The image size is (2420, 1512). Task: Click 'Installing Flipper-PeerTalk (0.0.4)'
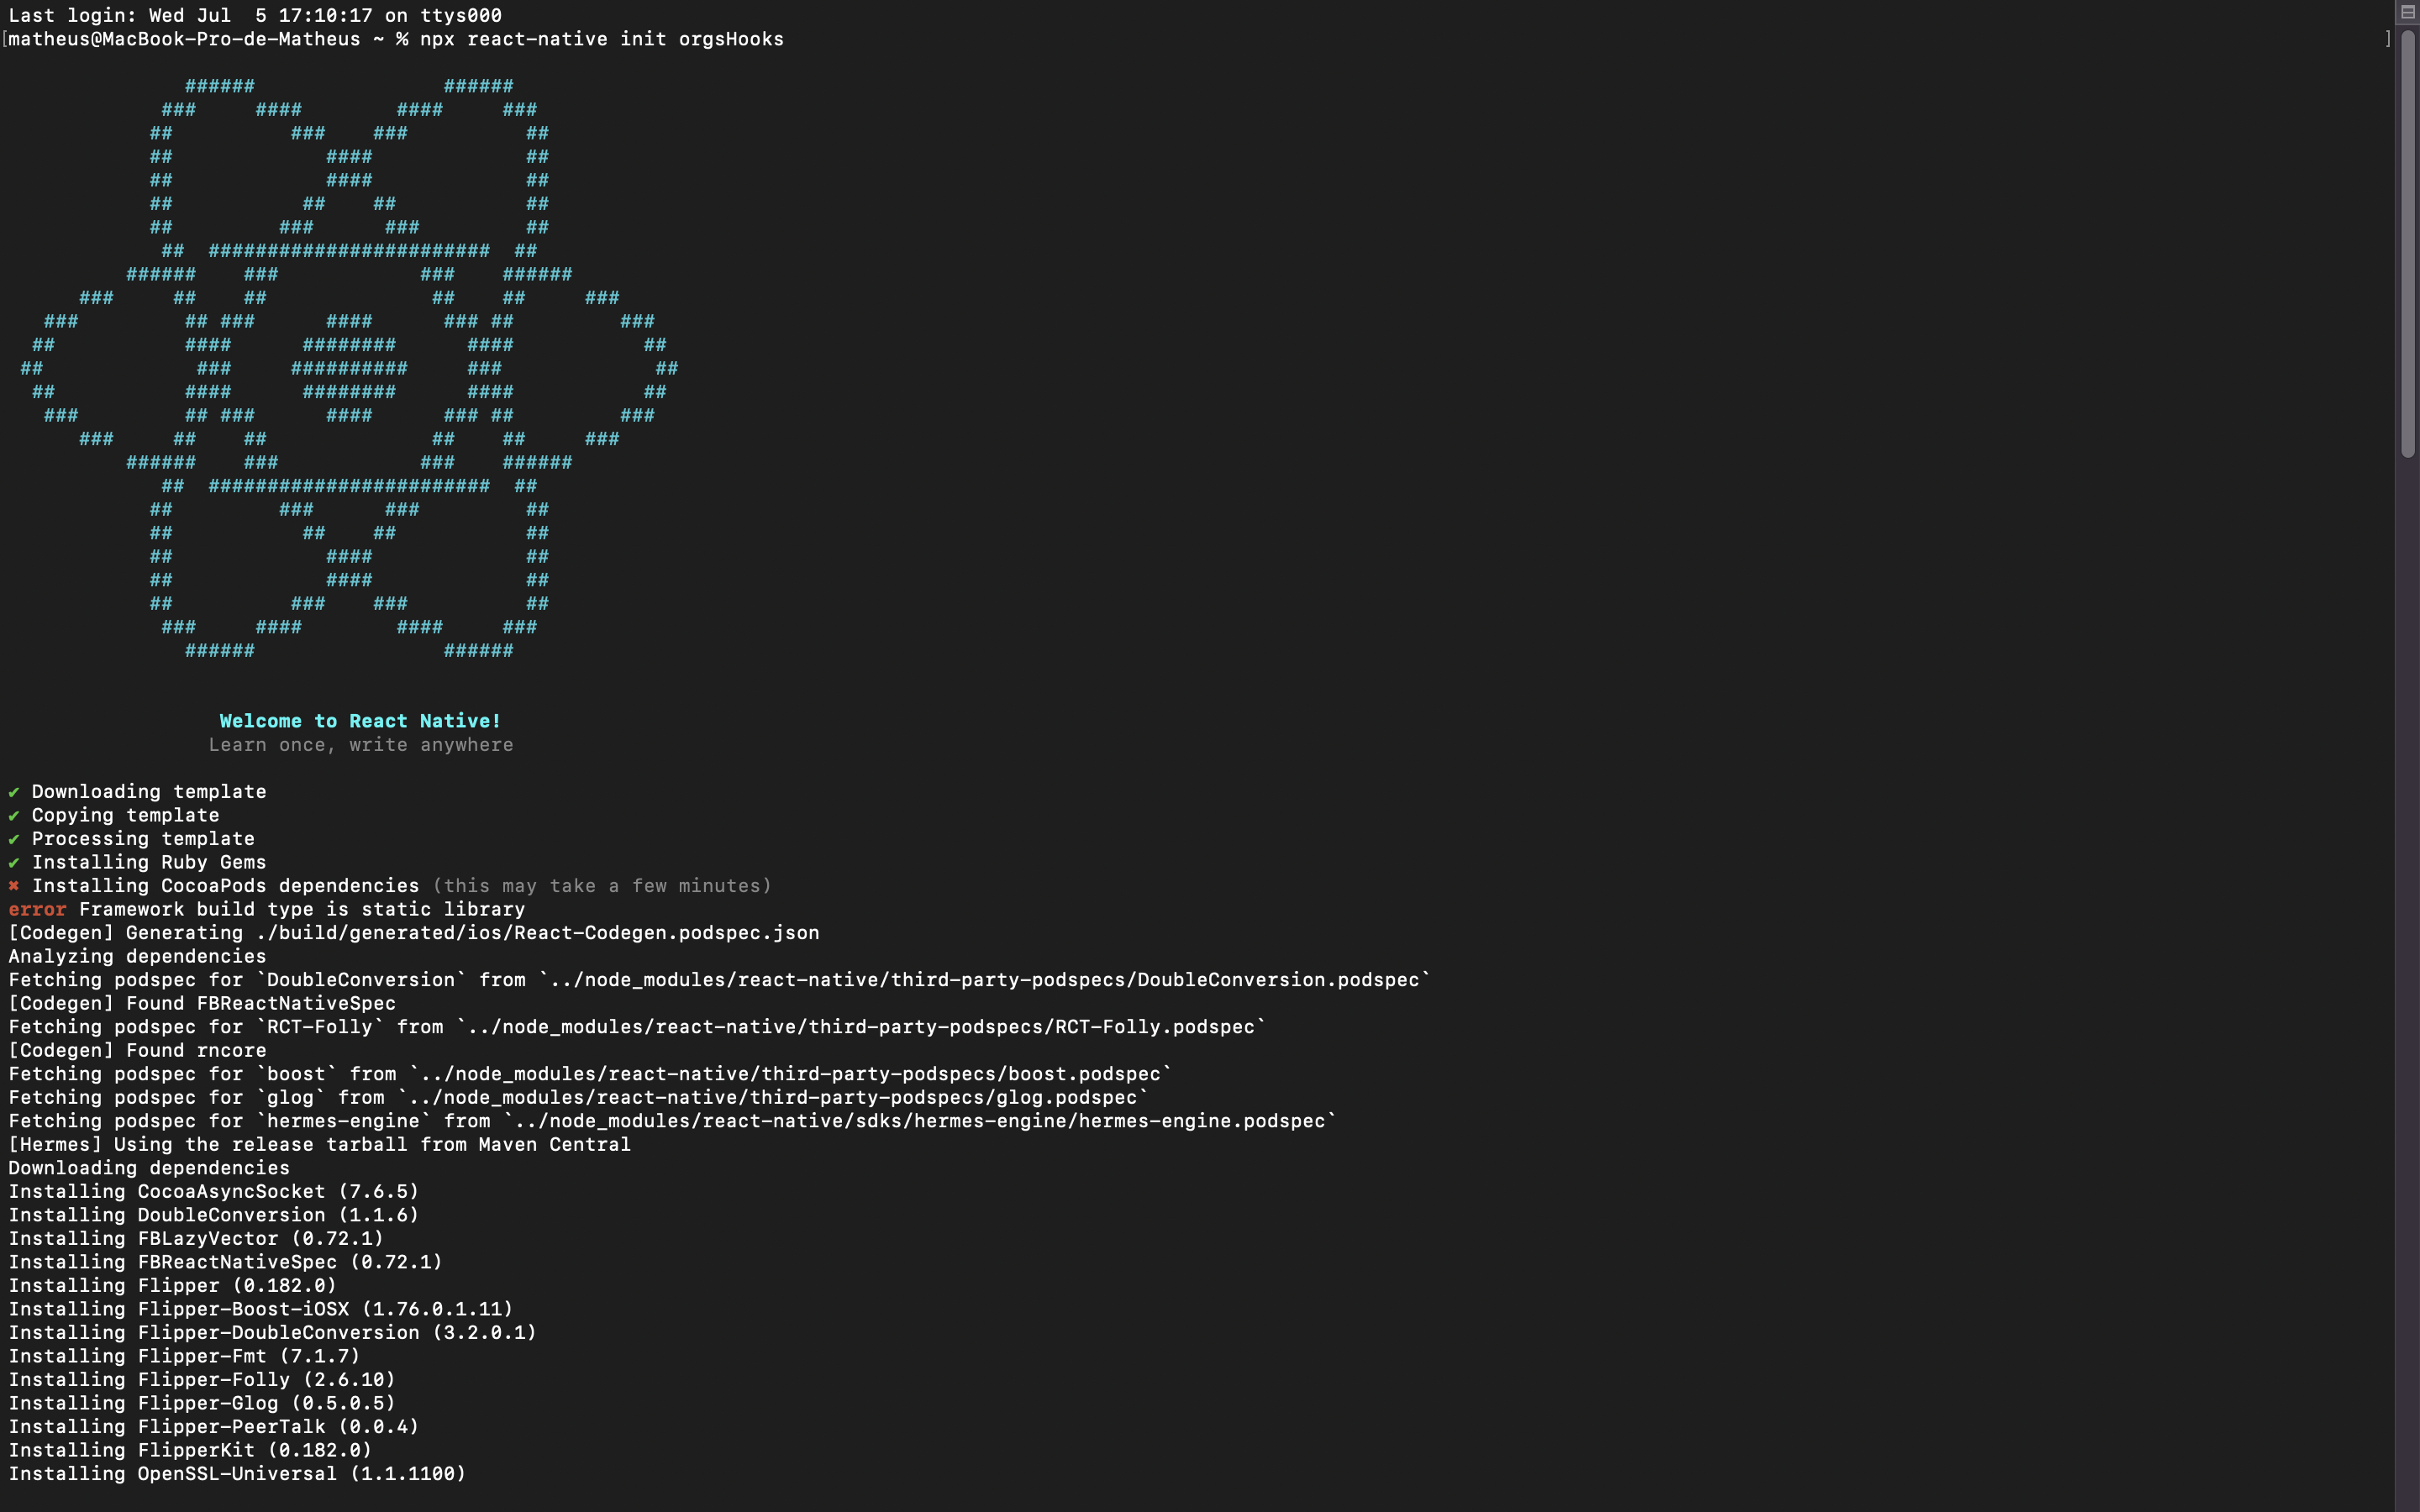coord(214,1426)
